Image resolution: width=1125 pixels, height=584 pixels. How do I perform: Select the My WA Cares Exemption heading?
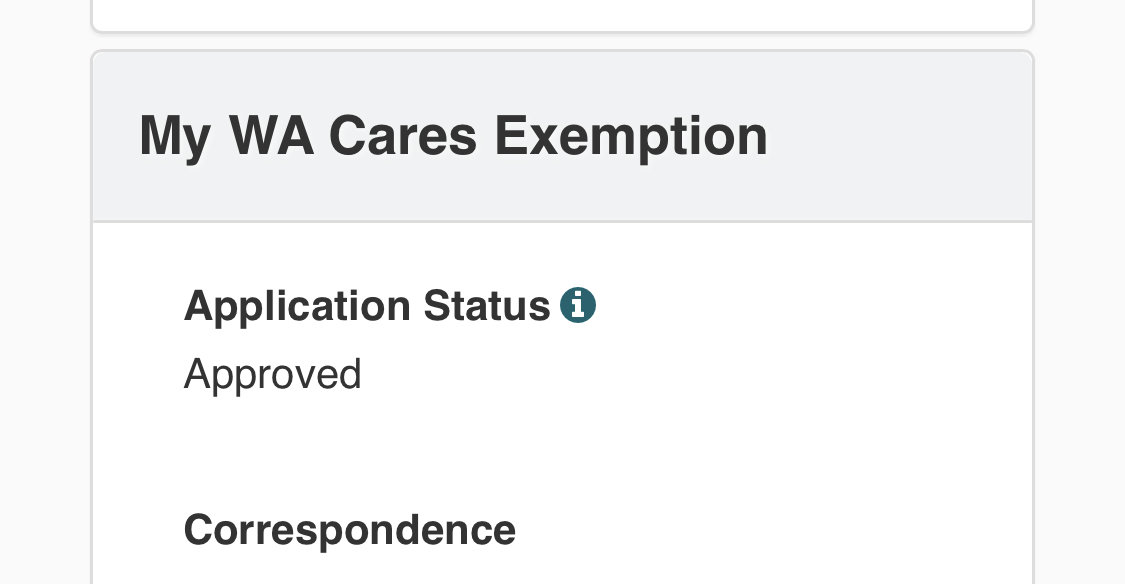(453, 136)
